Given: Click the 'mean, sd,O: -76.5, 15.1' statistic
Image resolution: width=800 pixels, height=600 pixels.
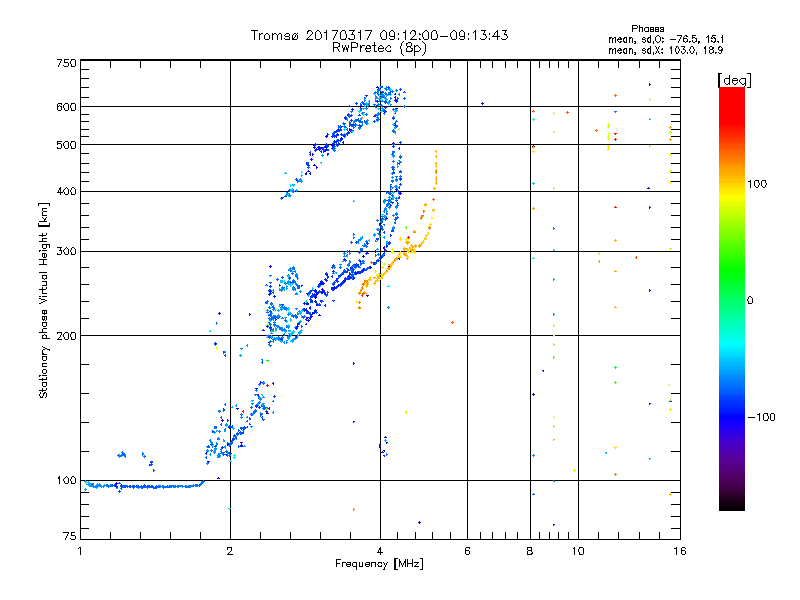Looking at the screenshot, I should click(x=666, y=39).
